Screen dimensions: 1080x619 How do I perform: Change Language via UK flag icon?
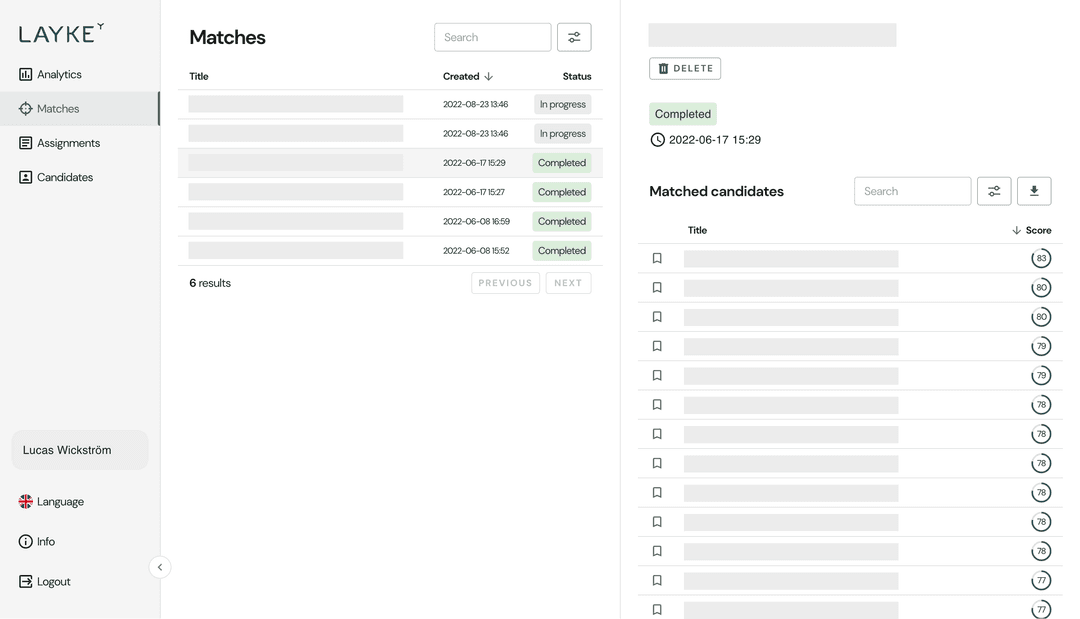(x=26, y=502)
